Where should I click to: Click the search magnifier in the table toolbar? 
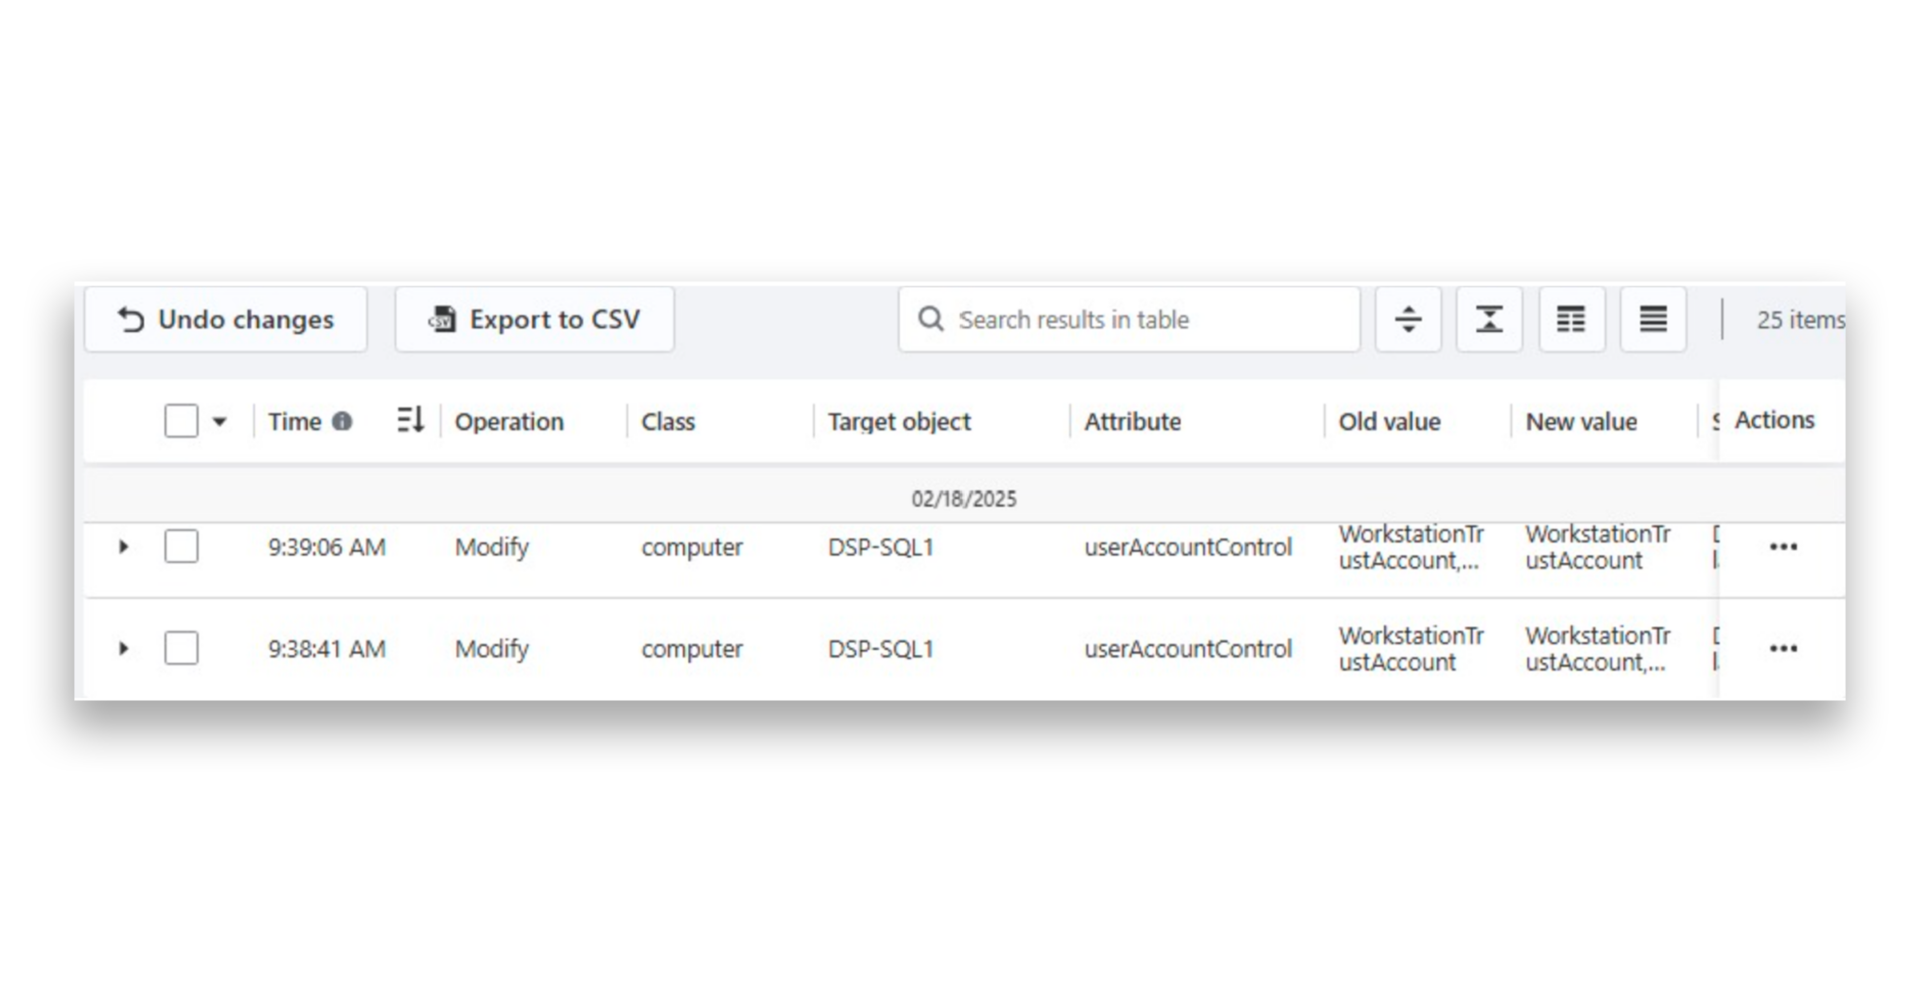(x=931, y=319)
